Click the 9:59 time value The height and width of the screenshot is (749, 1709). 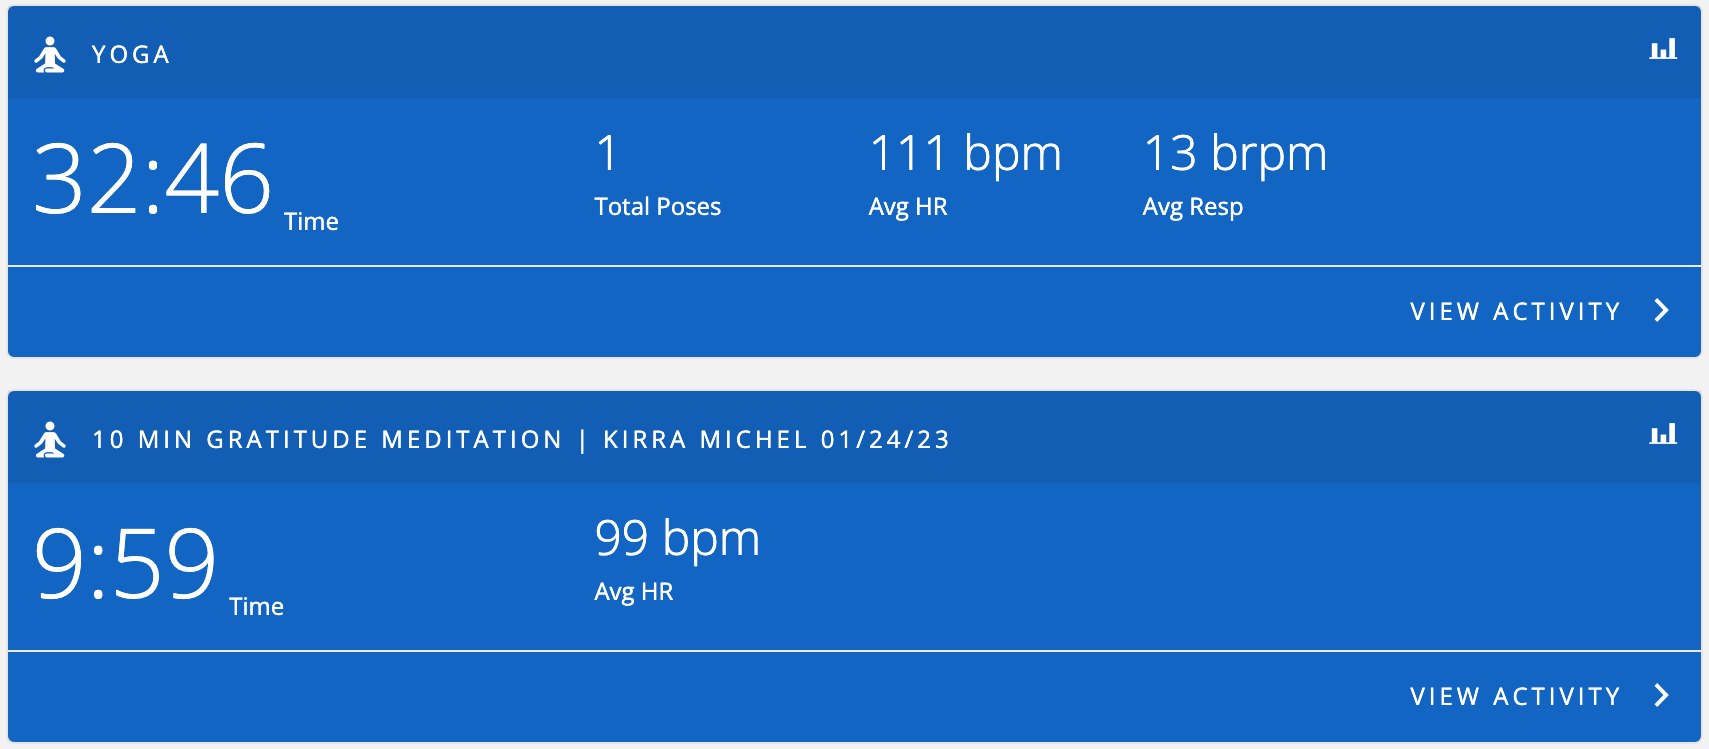pos(125,564)
